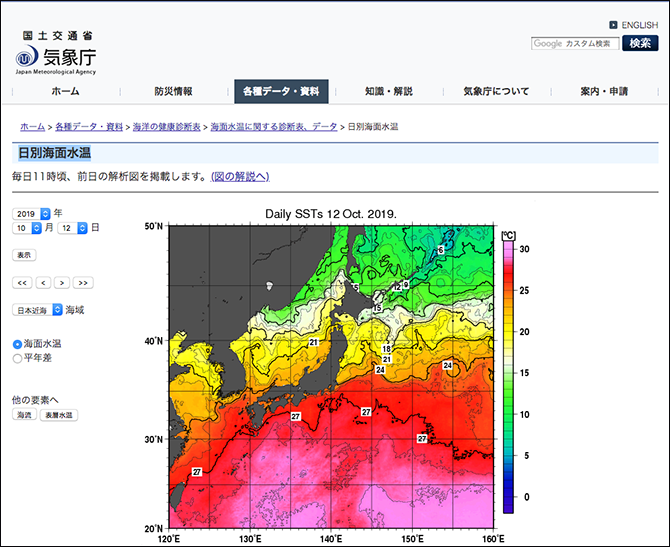
Task: Click the 他の要素へ label
Action: tap(35, 400)
